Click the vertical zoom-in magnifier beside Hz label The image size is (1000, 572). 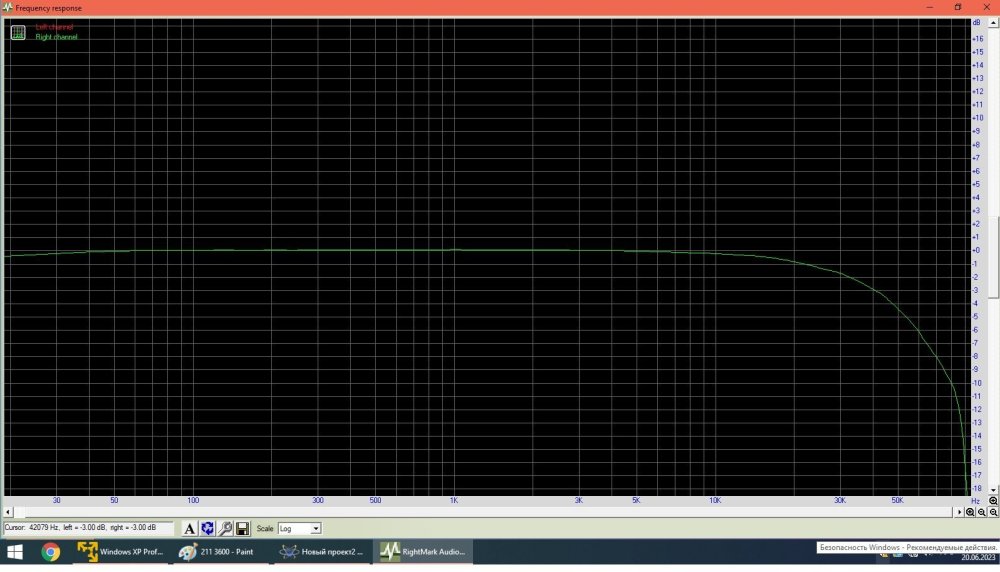pos(993,500)
